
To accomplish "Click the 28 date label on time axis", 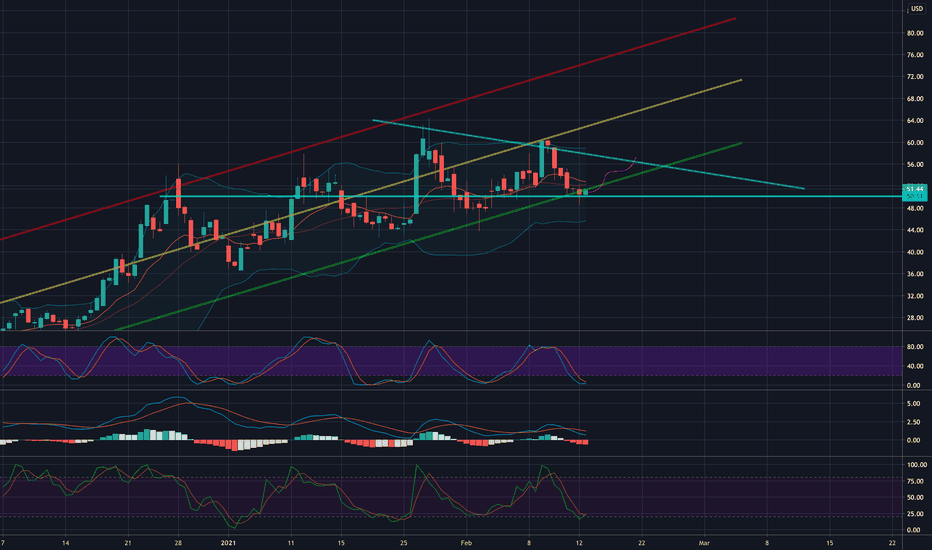I will coord(178,543).
